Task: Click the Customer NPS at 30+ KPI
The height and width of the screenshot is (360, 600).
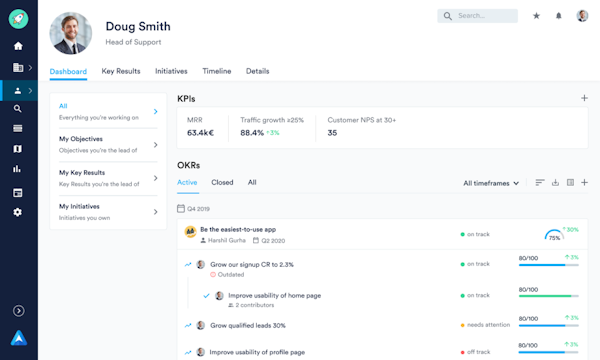Action: 362,127
